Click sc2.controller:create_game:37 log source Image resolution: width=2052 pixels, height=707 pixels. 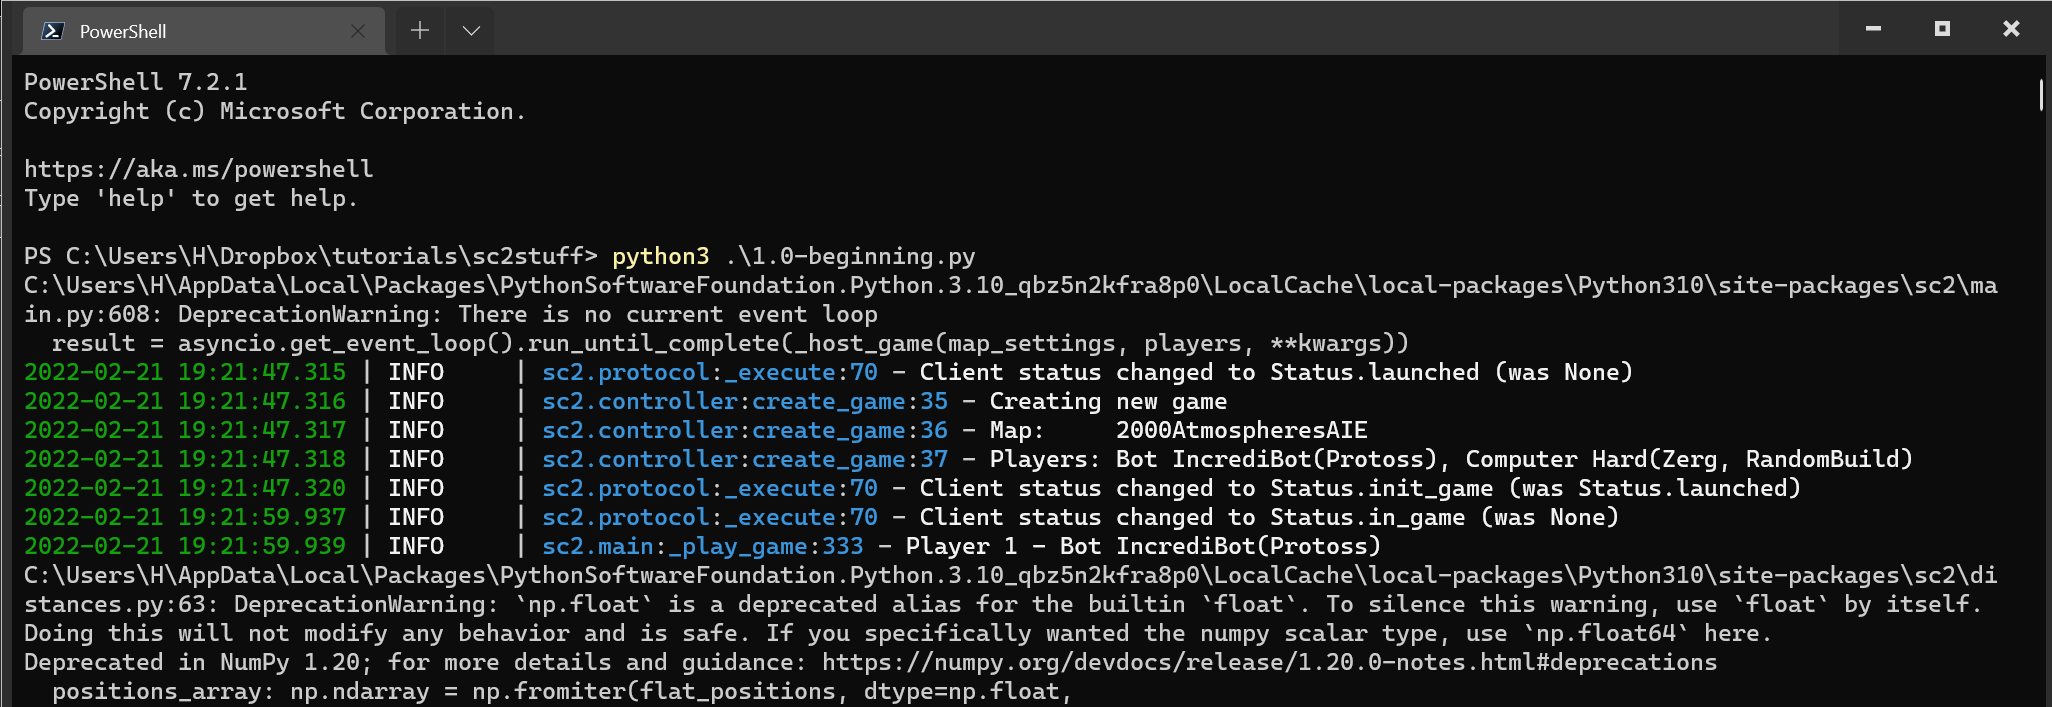(x=744, y=459)
